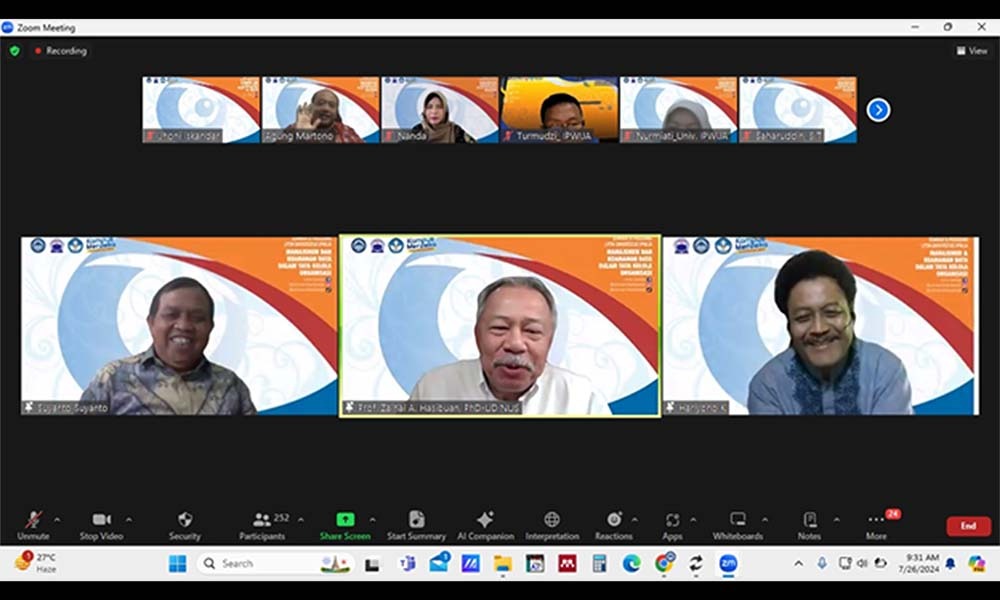
Task: Expand the video options arrow beside Stop Video
Action: pos(129,520)
